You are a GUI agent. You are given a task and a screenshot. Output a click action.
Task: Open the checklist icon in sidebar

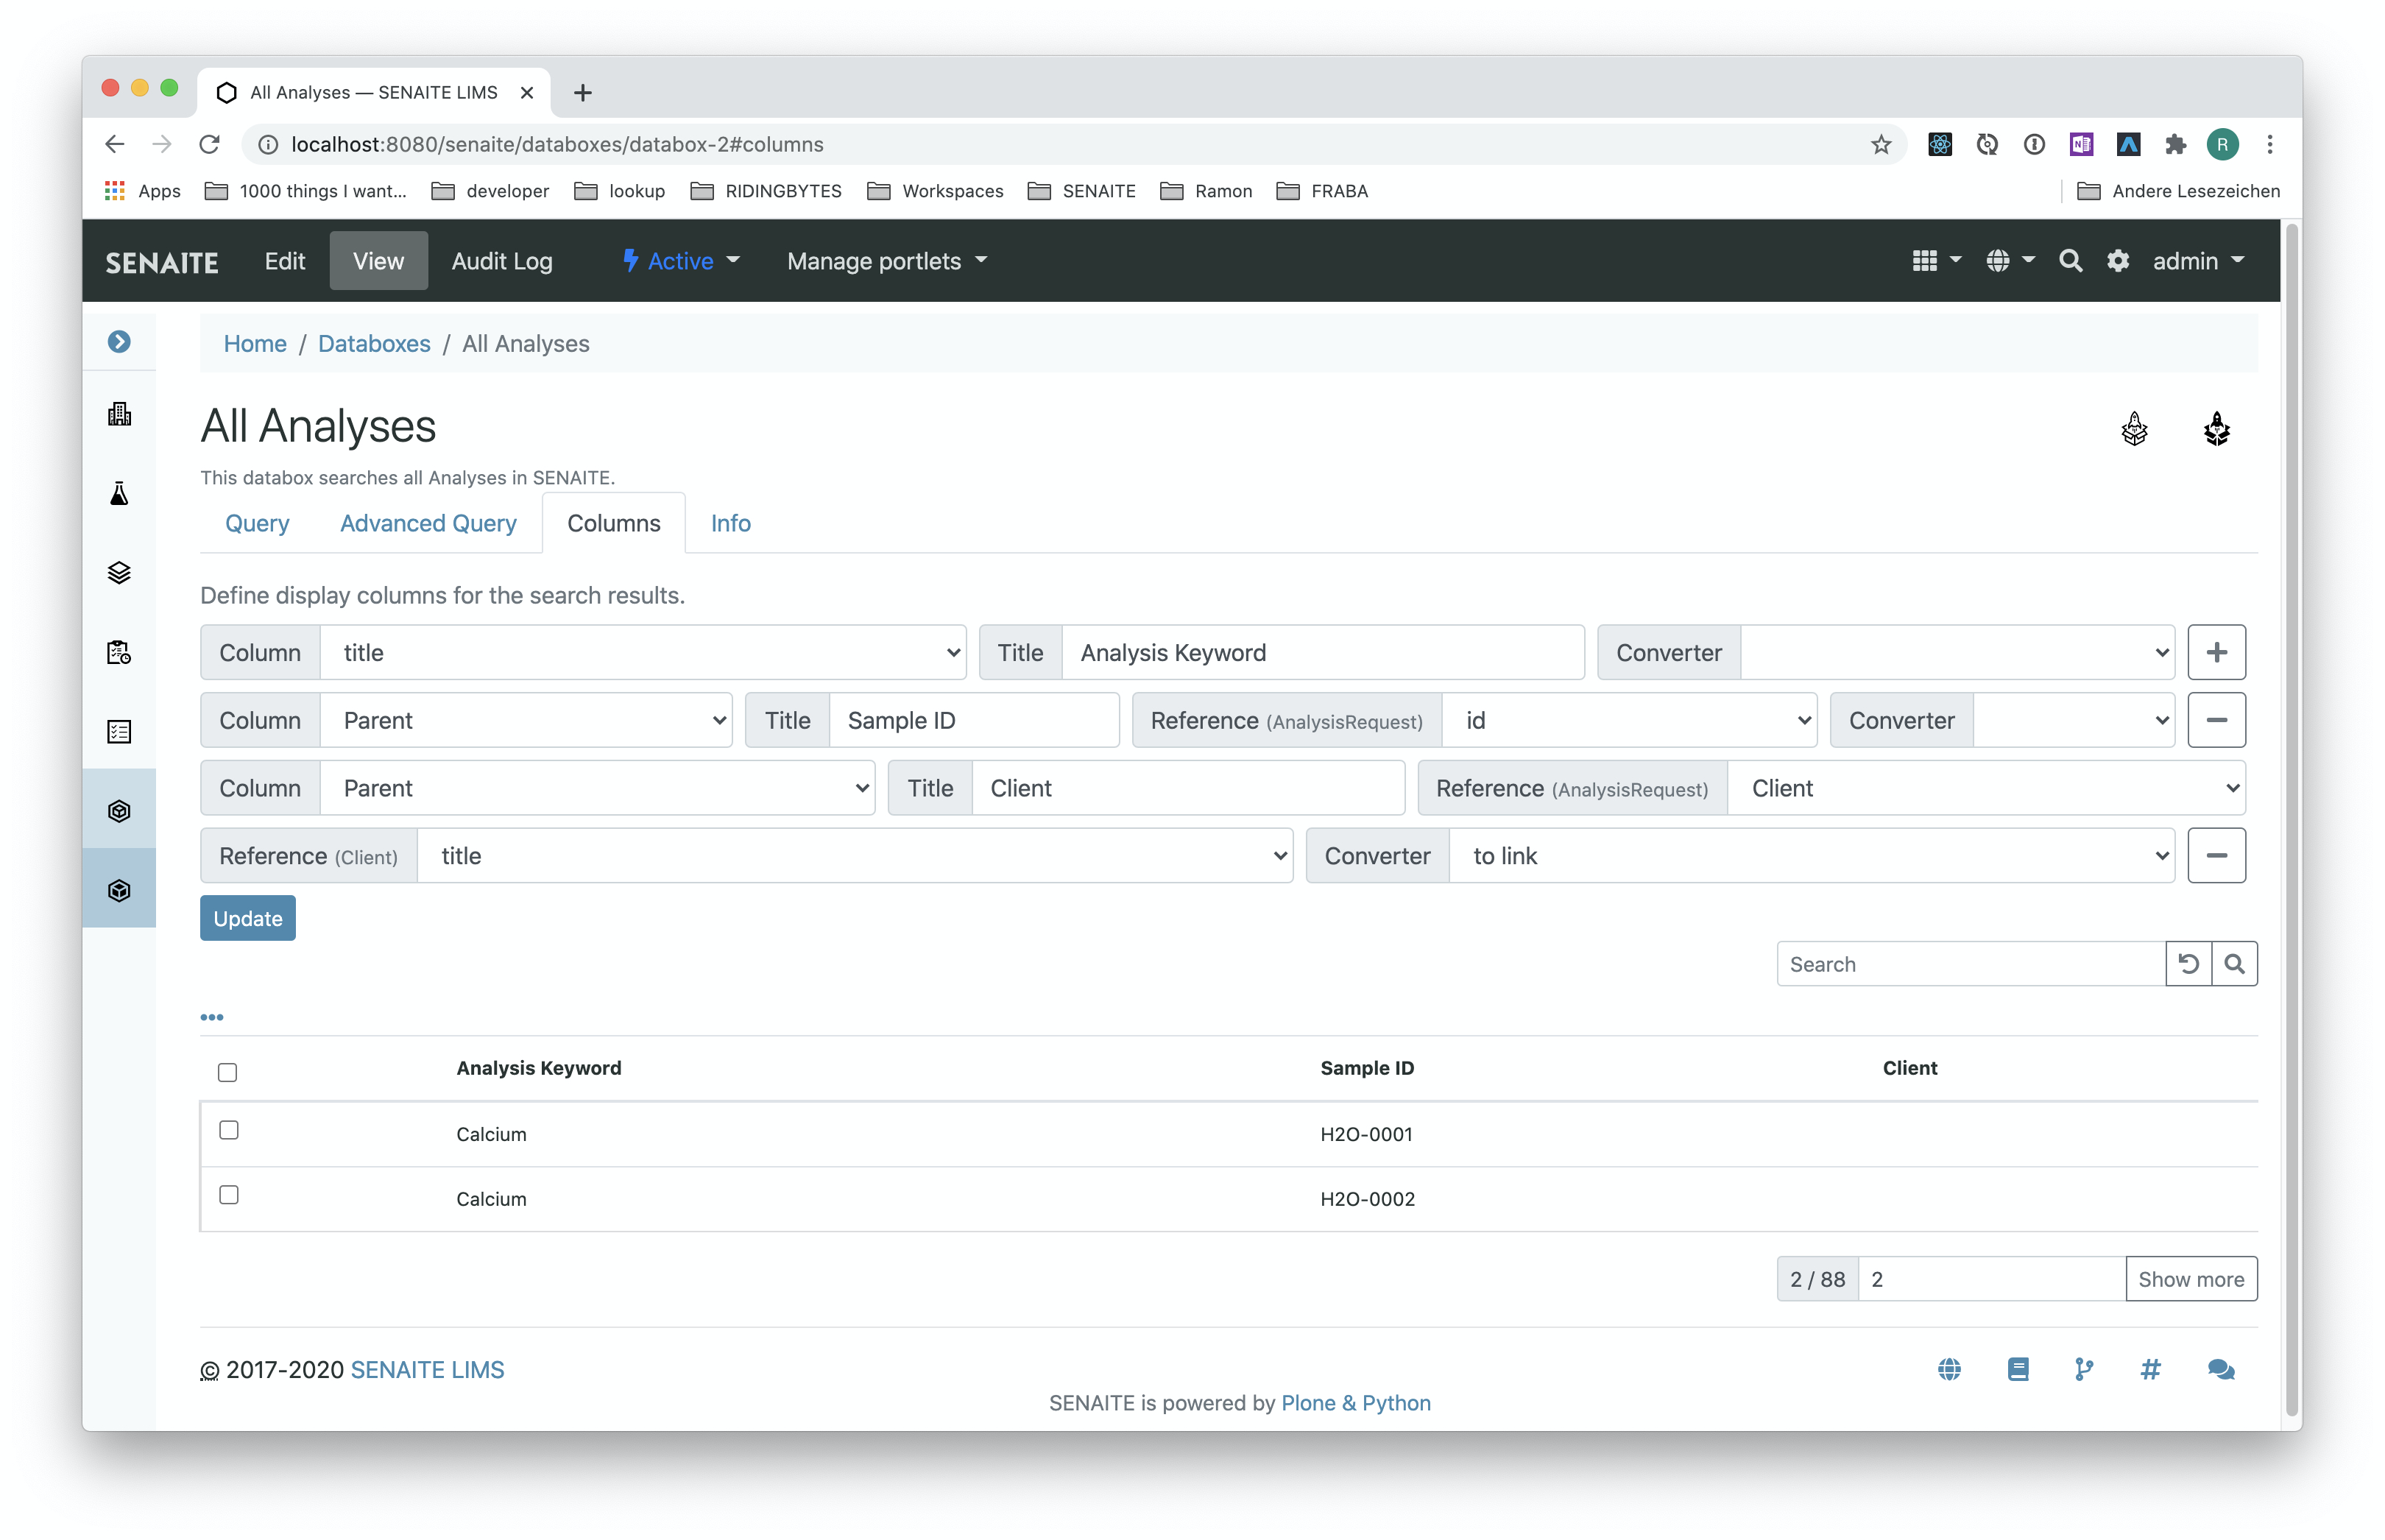click(119, 731)
